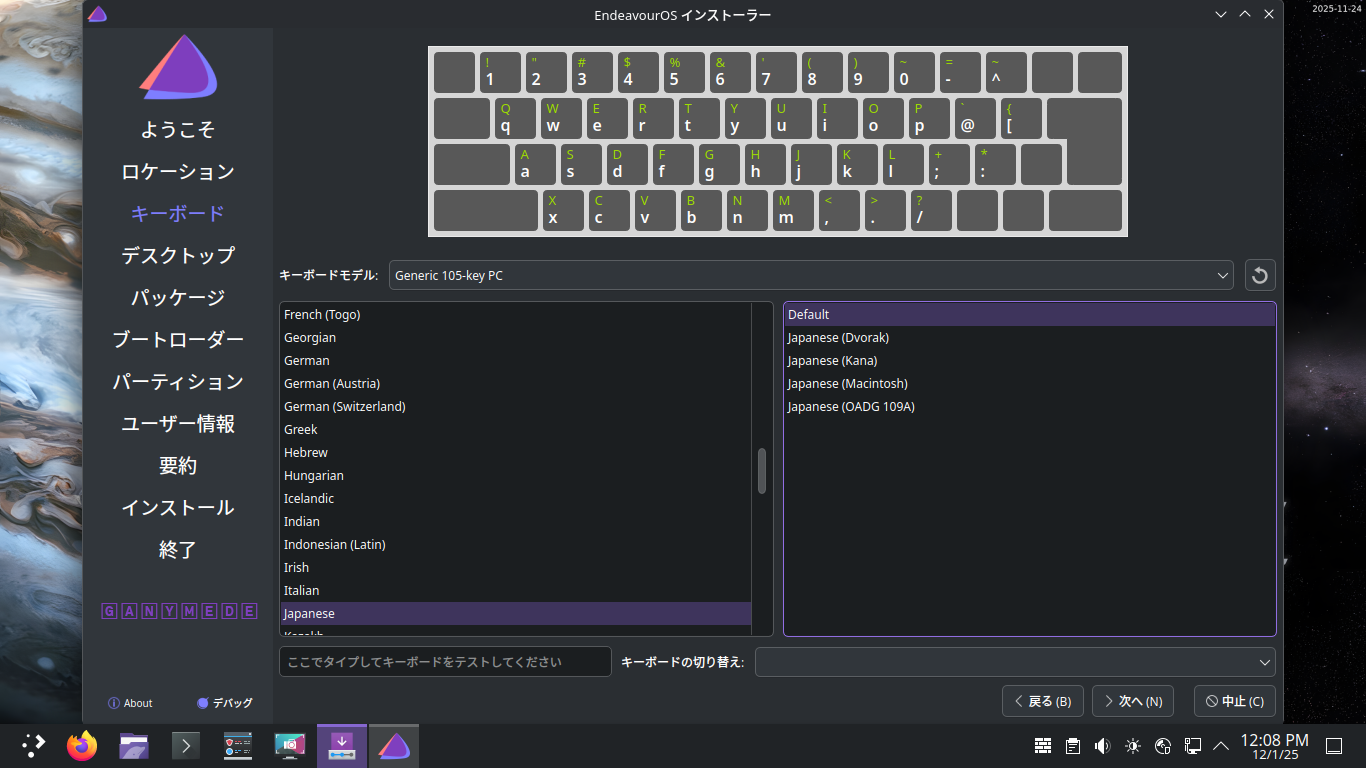This screenshot has height=768, width=1366.
Task: Open the system settings taskbar icon
Action: 237,745
